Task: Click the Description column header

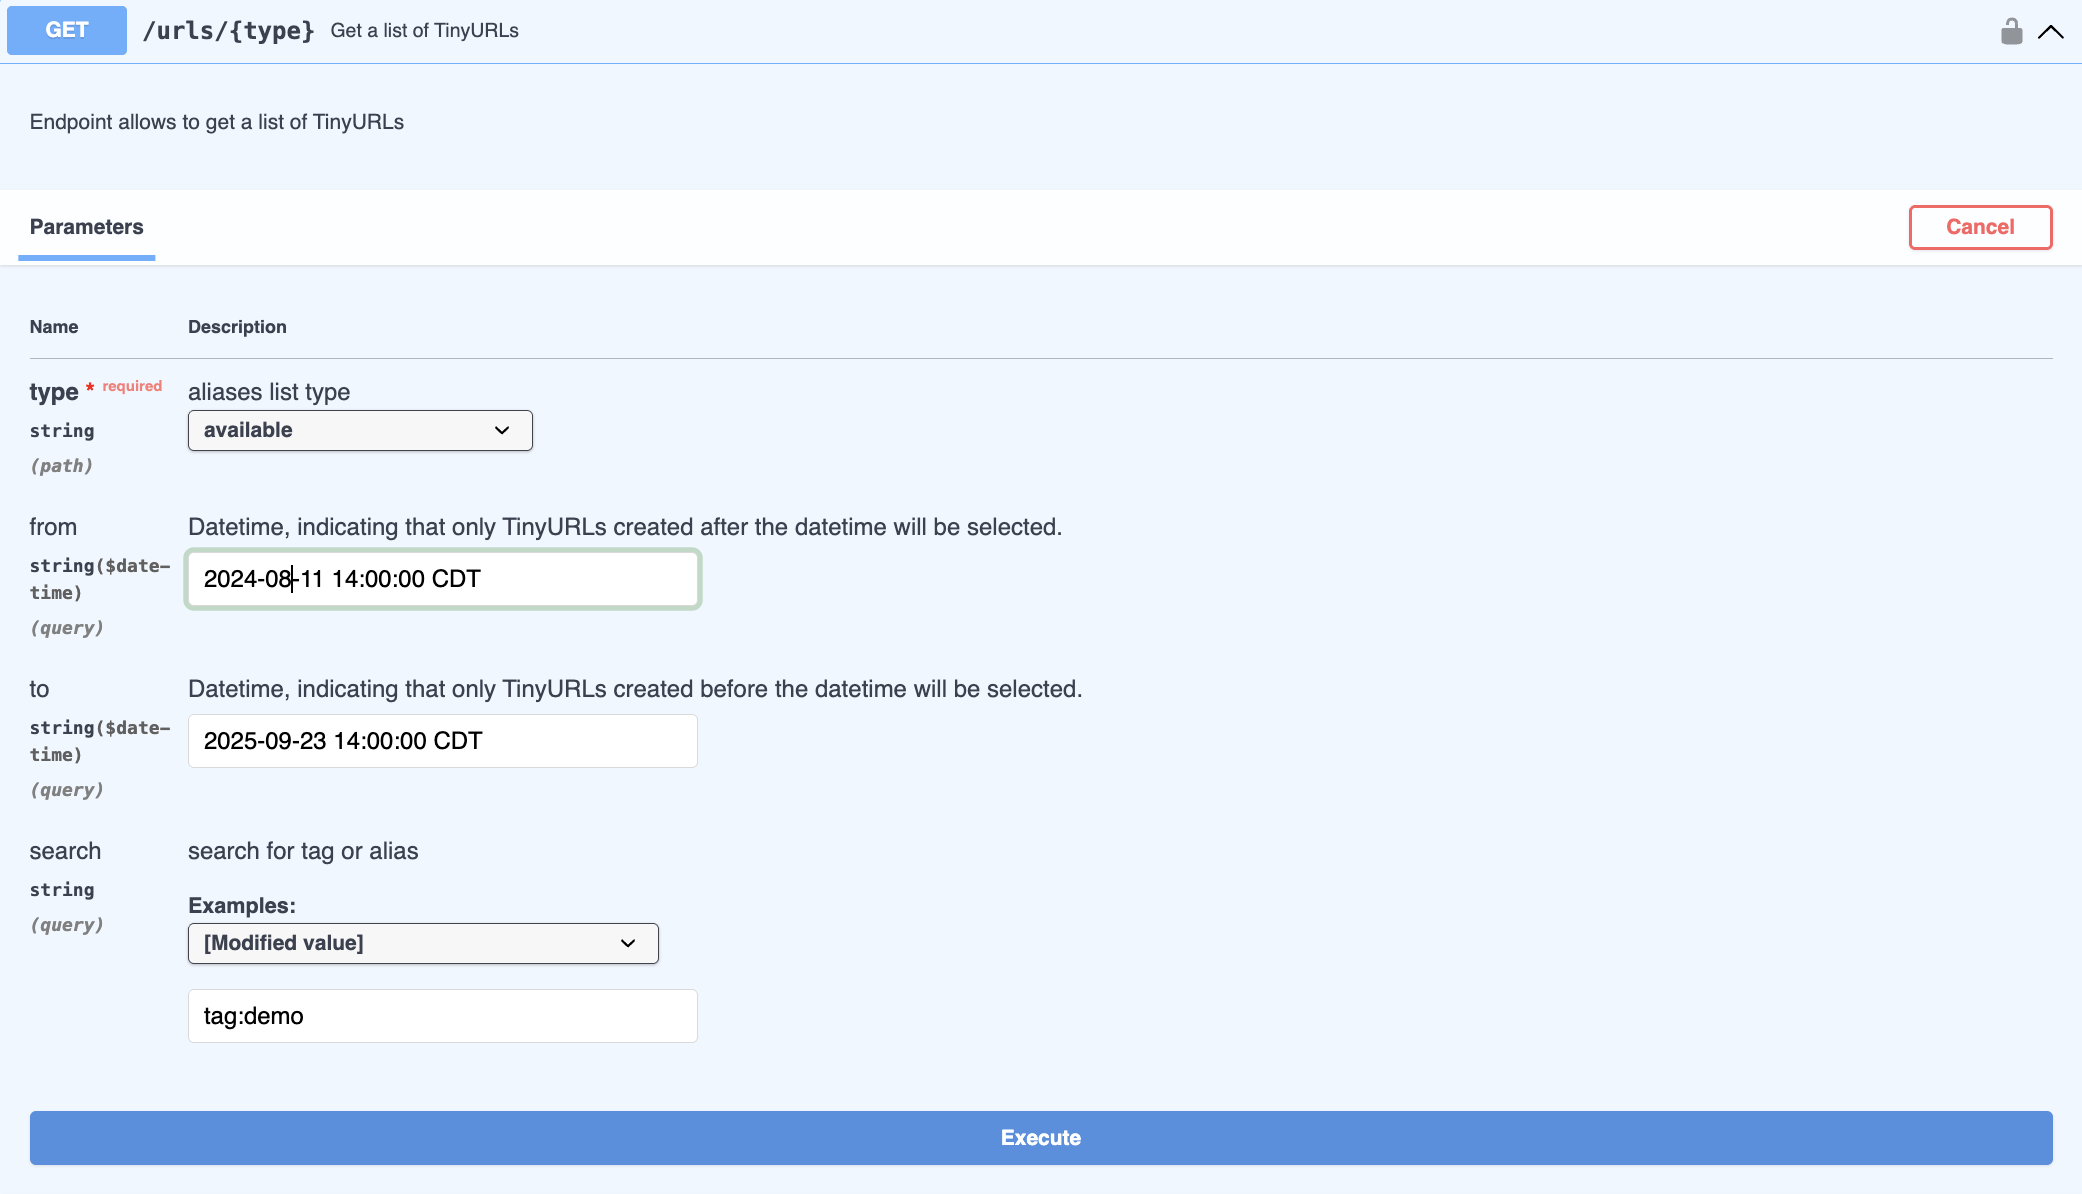Action: pyautogui.click(x=237, y=327)
